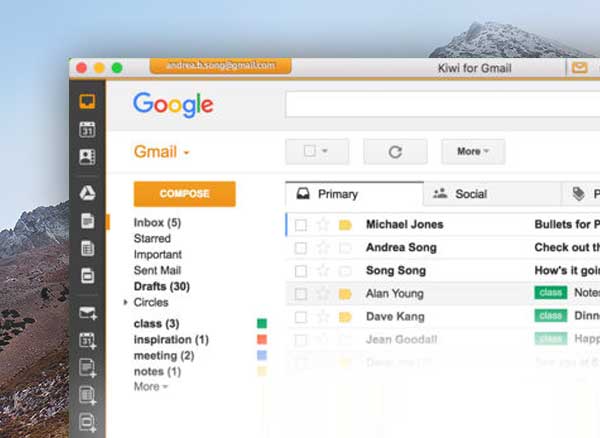Switch to the Social tab
This screenshot has height=438, width=600.
[x=492, y=194]
